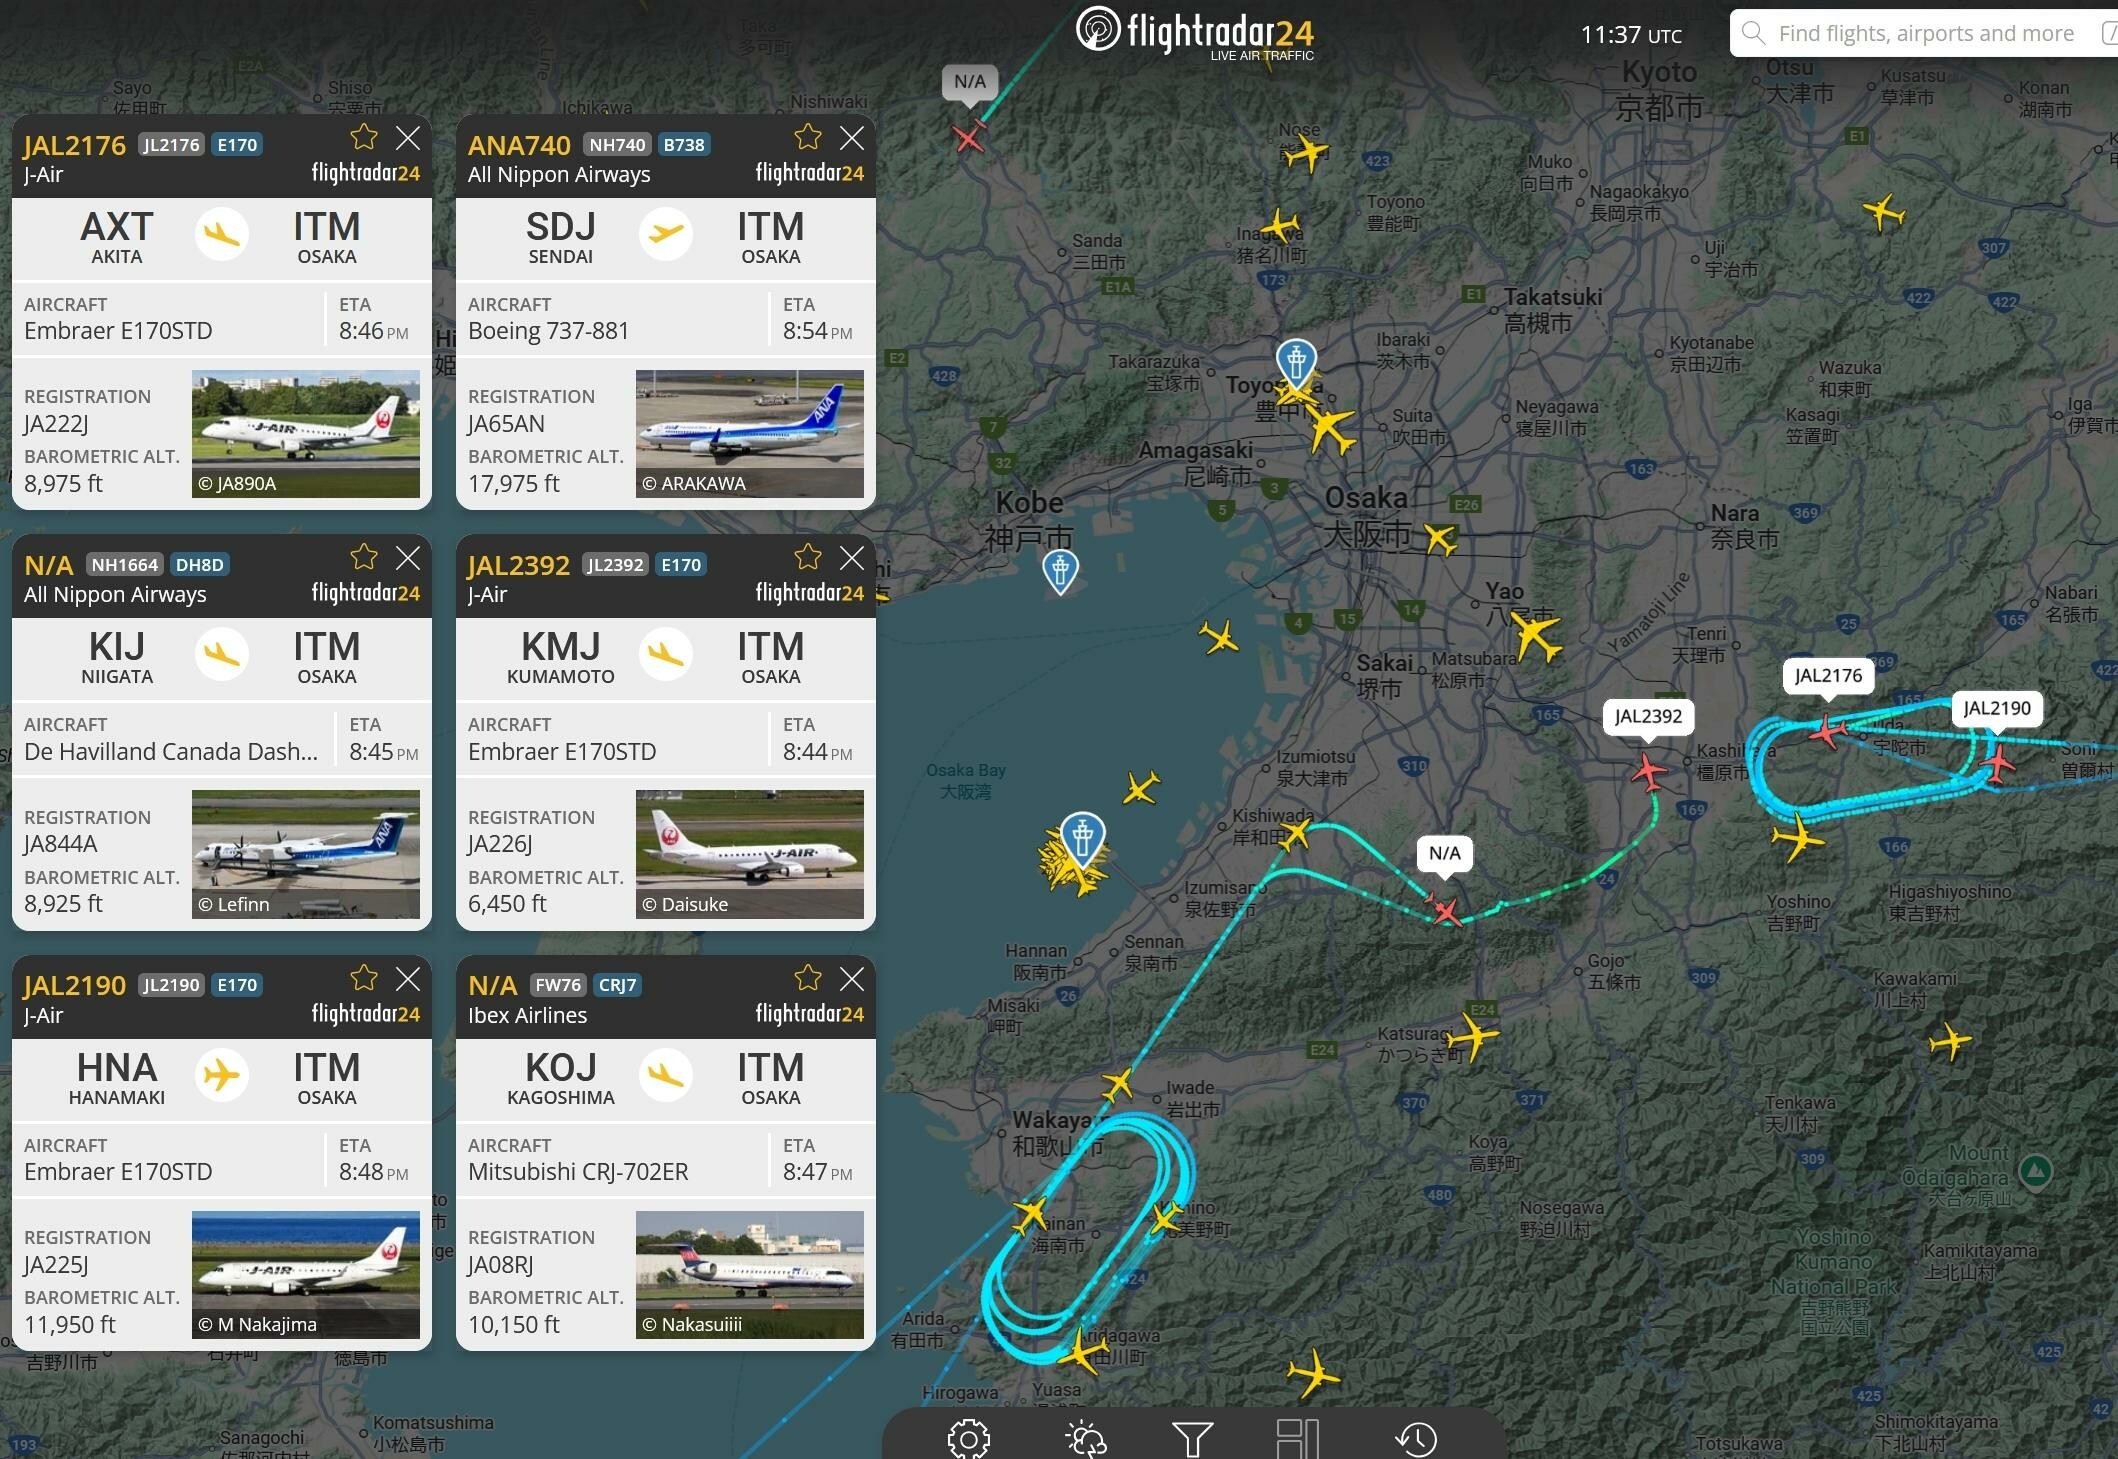This screenshot has height=1459, width=2118.
Task: Click the N/A label at top of map
Action: (969, 82)
